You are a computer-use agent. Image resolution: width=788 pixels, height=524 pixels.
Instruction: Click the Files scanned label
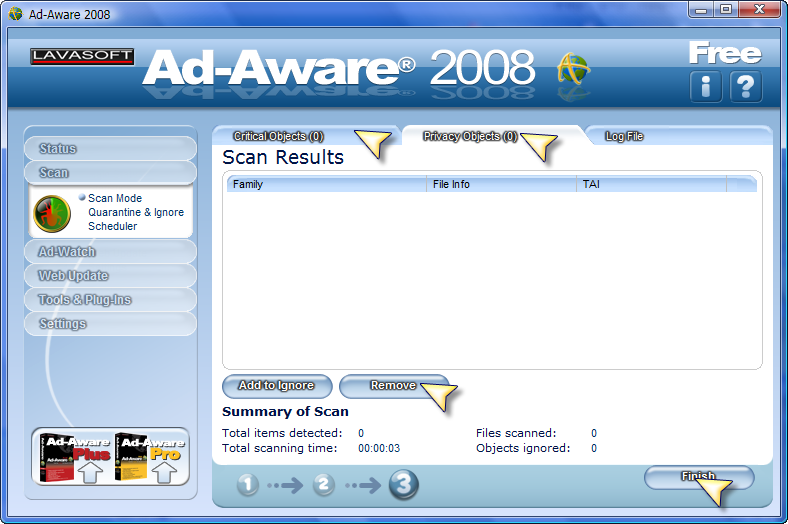click(516, 433)
